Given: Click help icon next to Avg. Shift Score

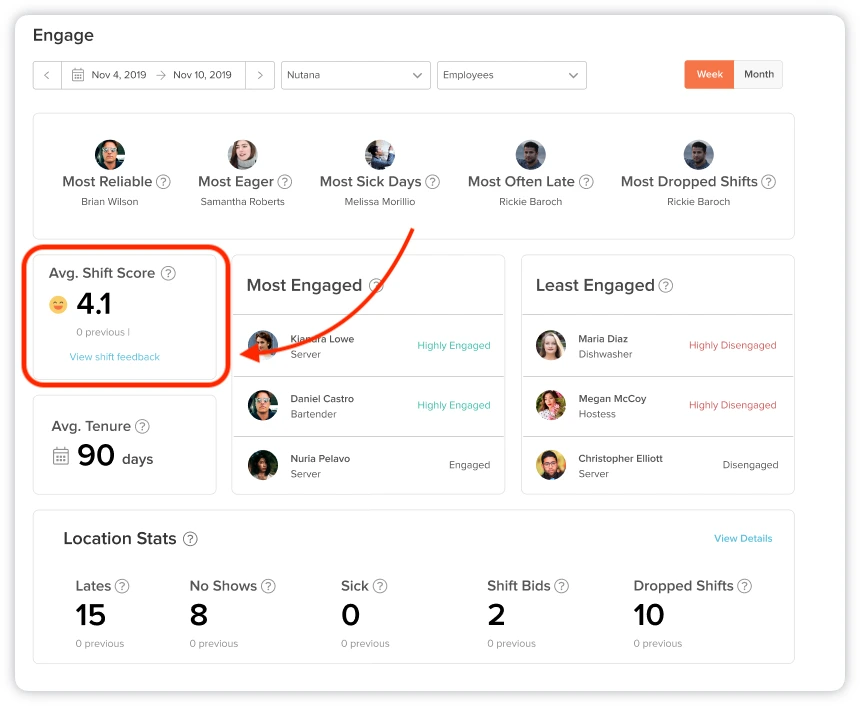Looking at the screenshot, I should point(169,273).
